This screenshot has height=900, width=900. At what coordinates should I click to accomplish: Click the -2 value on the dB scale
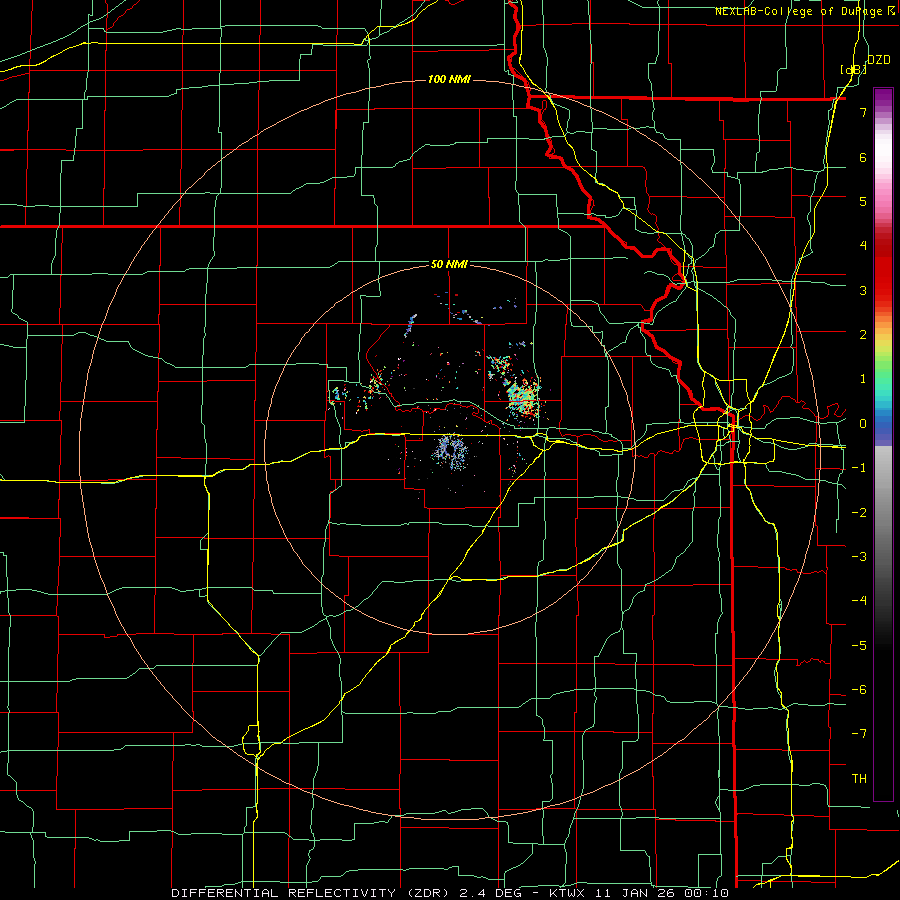tap(859, 513)
